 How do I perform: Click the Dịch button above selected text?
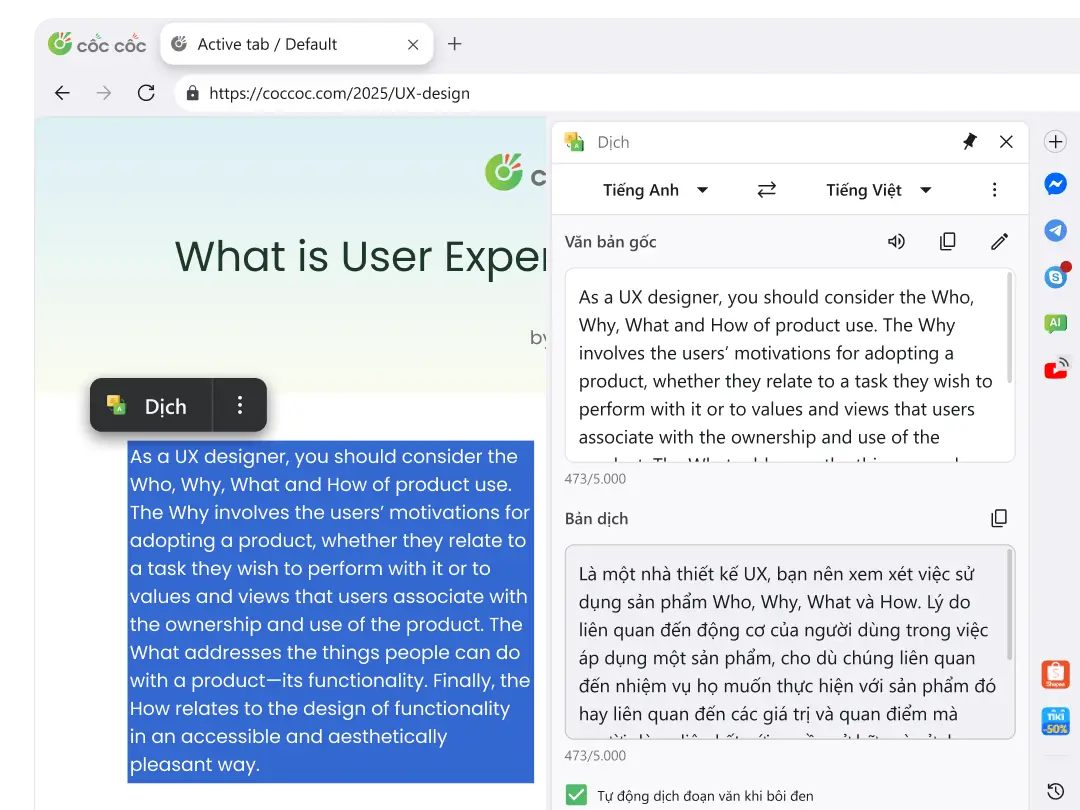tap(151, 405)
